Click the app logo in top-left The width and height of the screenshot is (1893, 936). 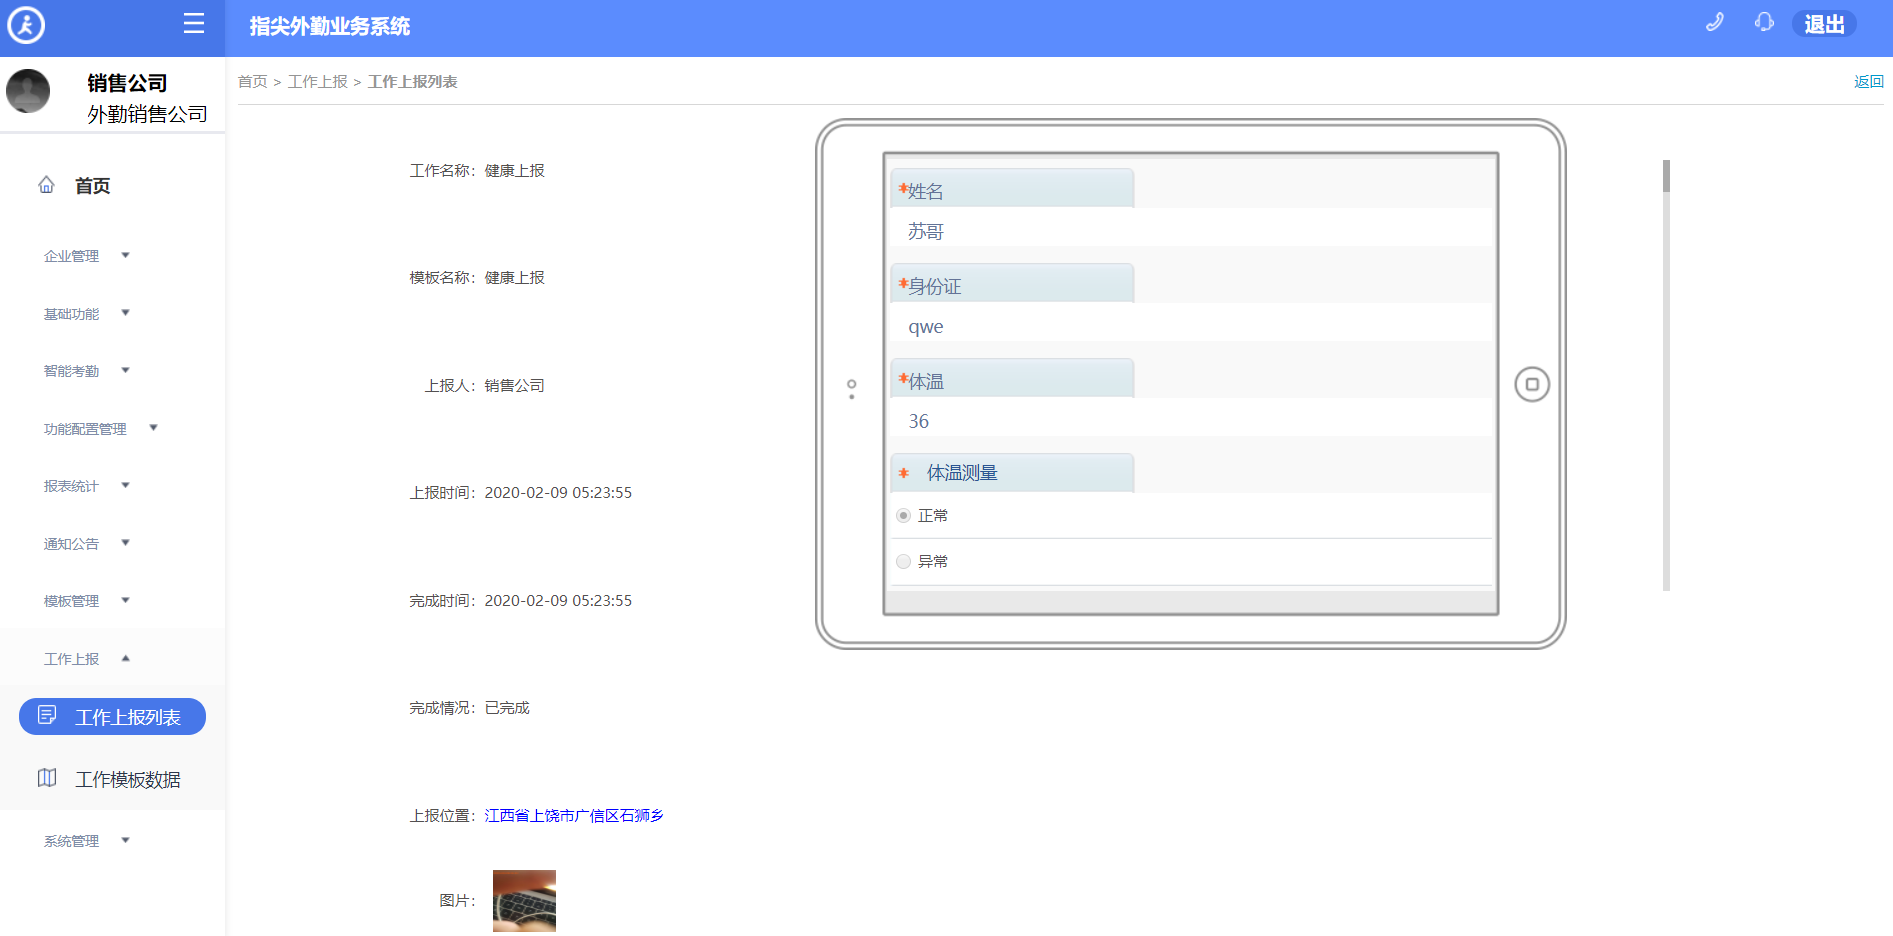click(26, 25)
